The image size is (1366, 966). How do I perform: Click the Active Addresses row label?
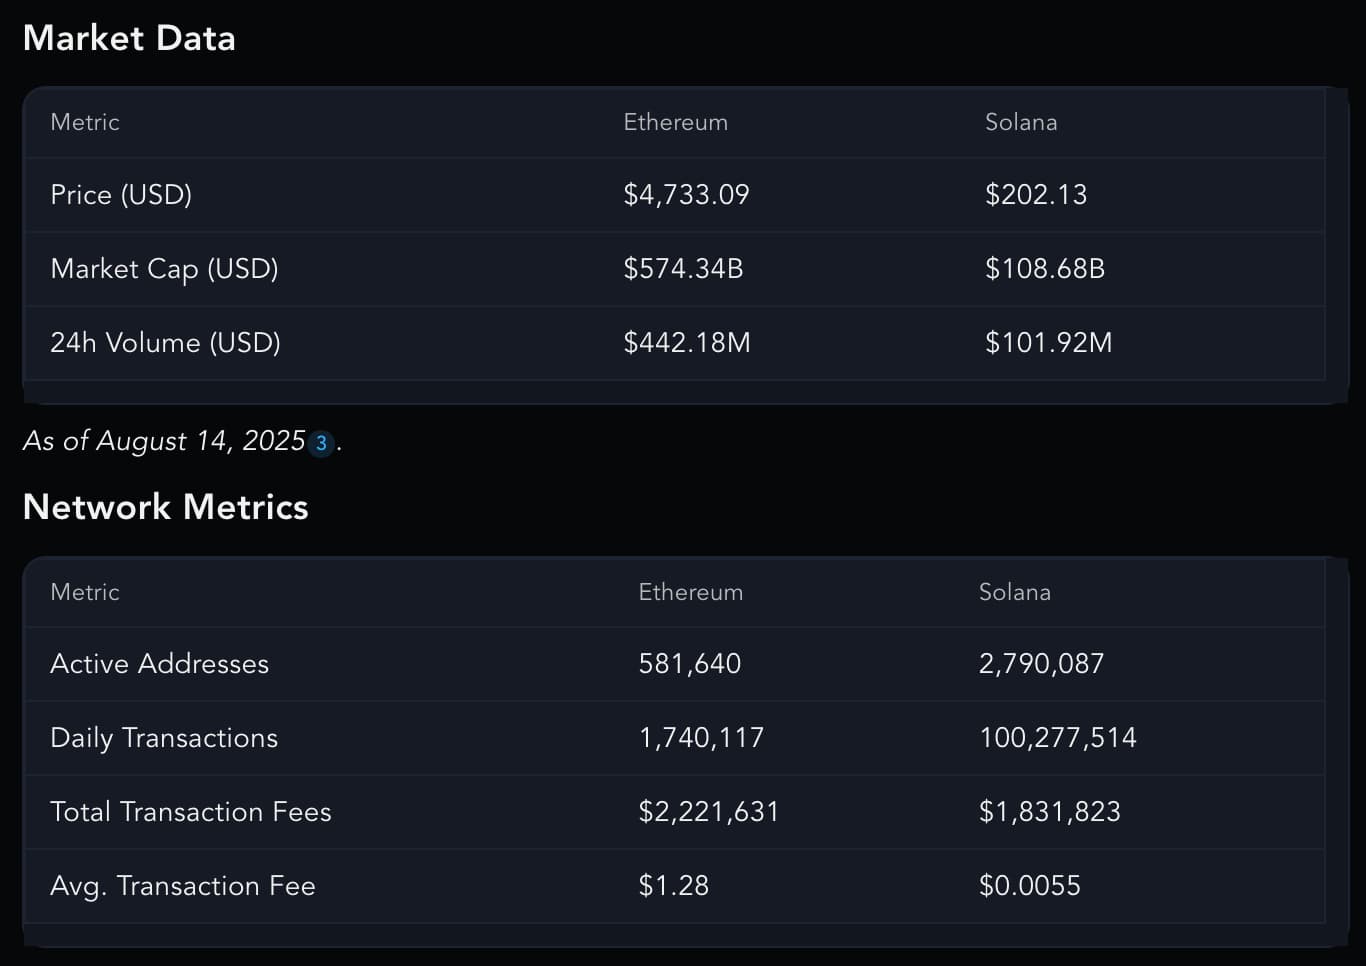coord(159,664)
